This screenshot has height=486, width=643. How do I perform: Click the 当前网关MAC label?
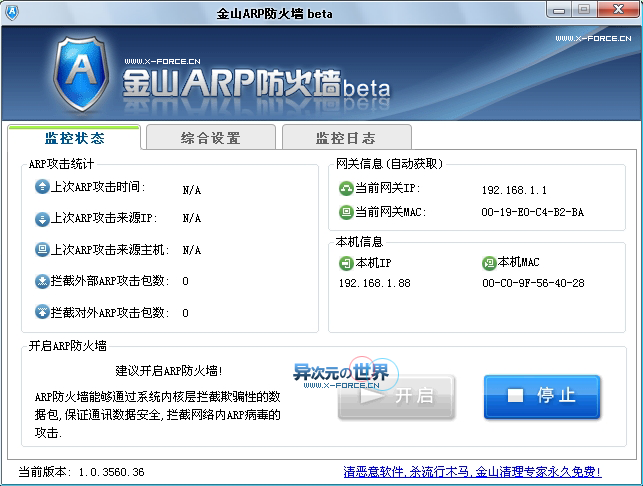(x=390, y=212)
